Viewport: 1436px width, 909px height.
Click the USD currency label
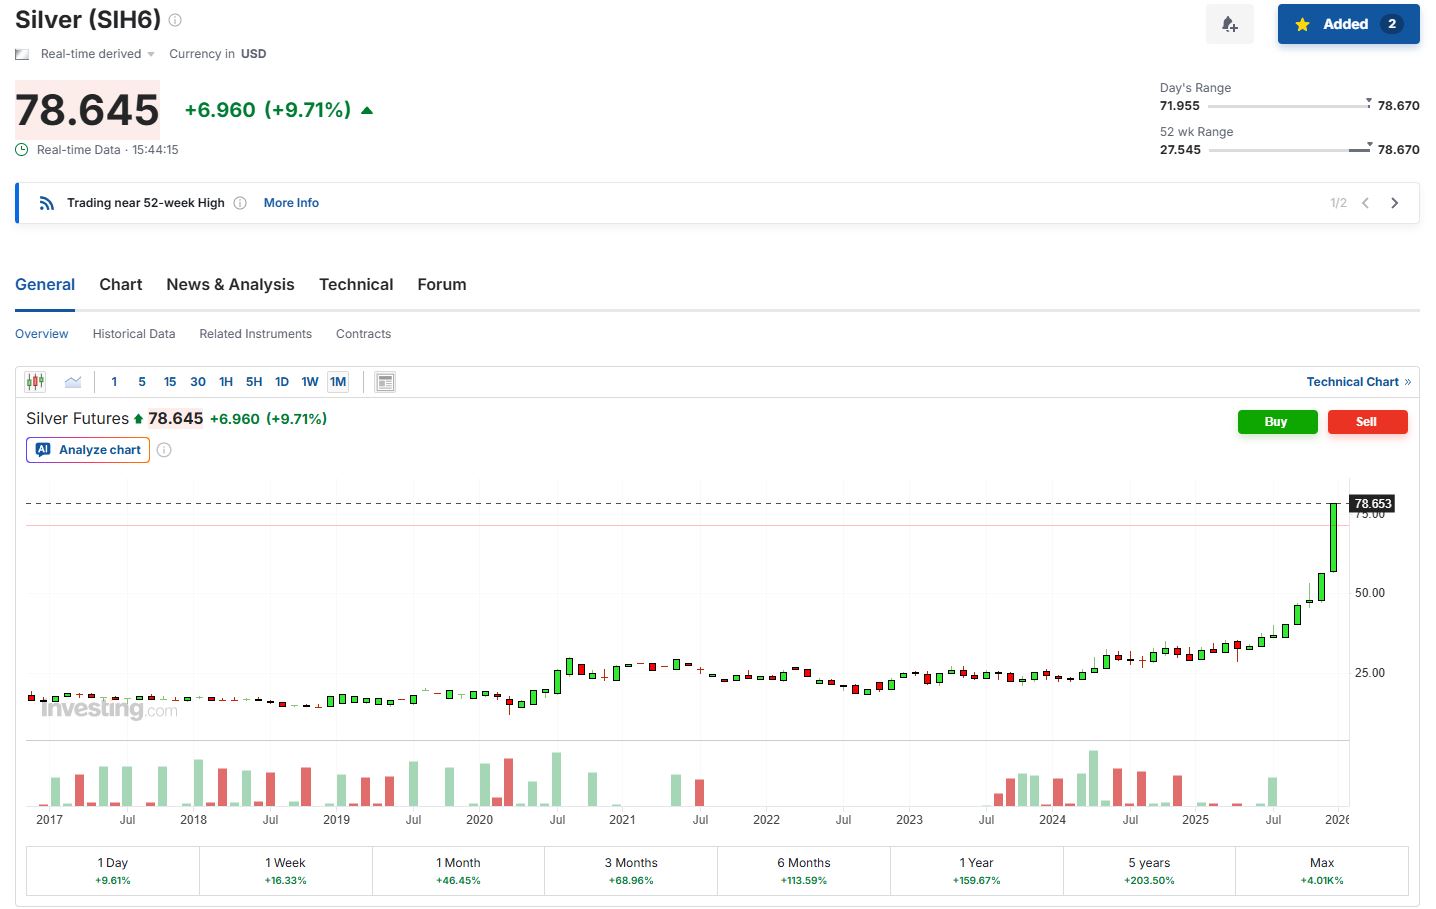254,54
